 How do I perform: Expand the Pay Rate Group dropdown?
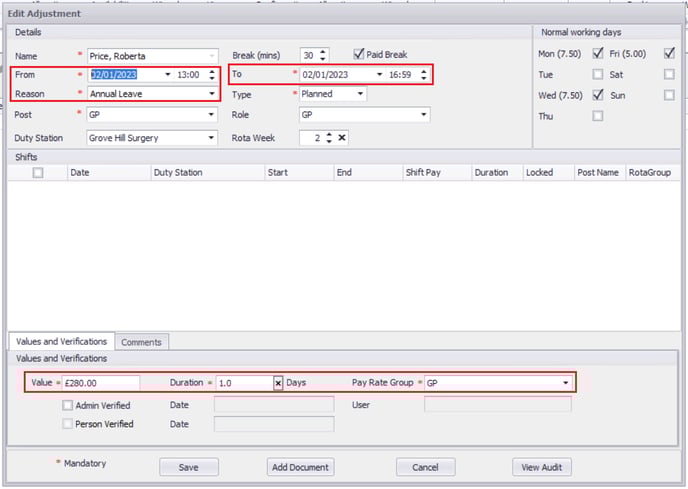pos(567,383)
